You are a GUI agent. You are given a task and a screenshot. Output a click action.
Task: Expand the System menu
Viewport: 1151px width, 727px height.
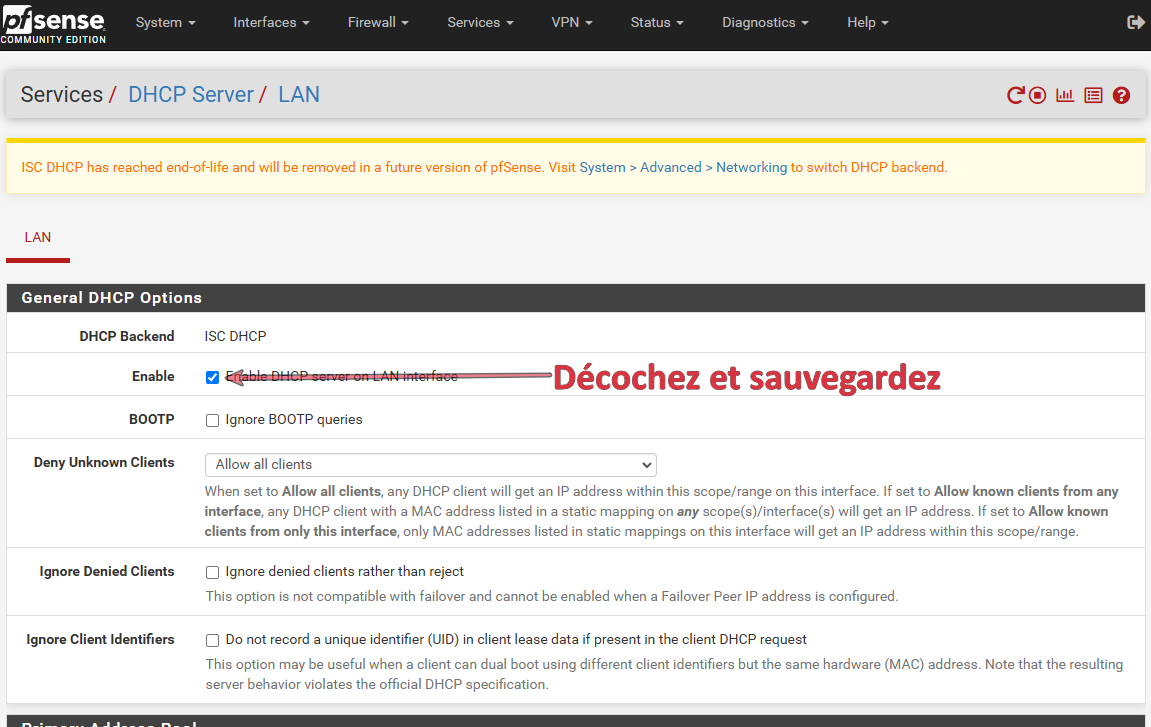point(165,22)
